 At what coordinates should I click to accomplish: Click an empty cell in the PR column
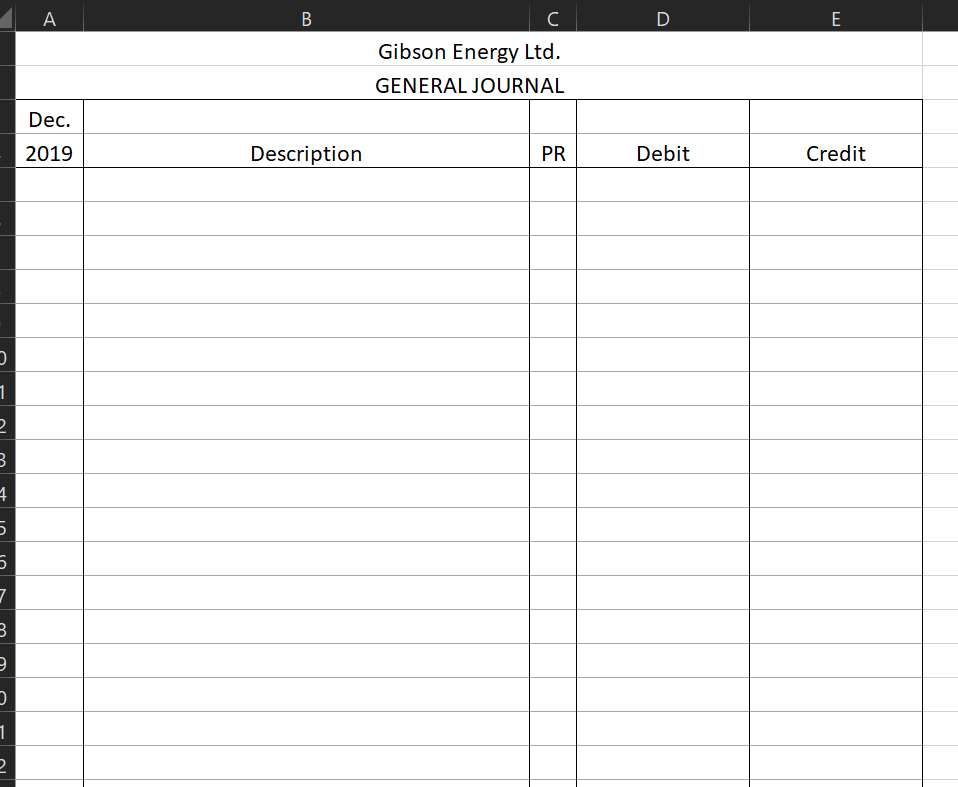click(552, 185)
